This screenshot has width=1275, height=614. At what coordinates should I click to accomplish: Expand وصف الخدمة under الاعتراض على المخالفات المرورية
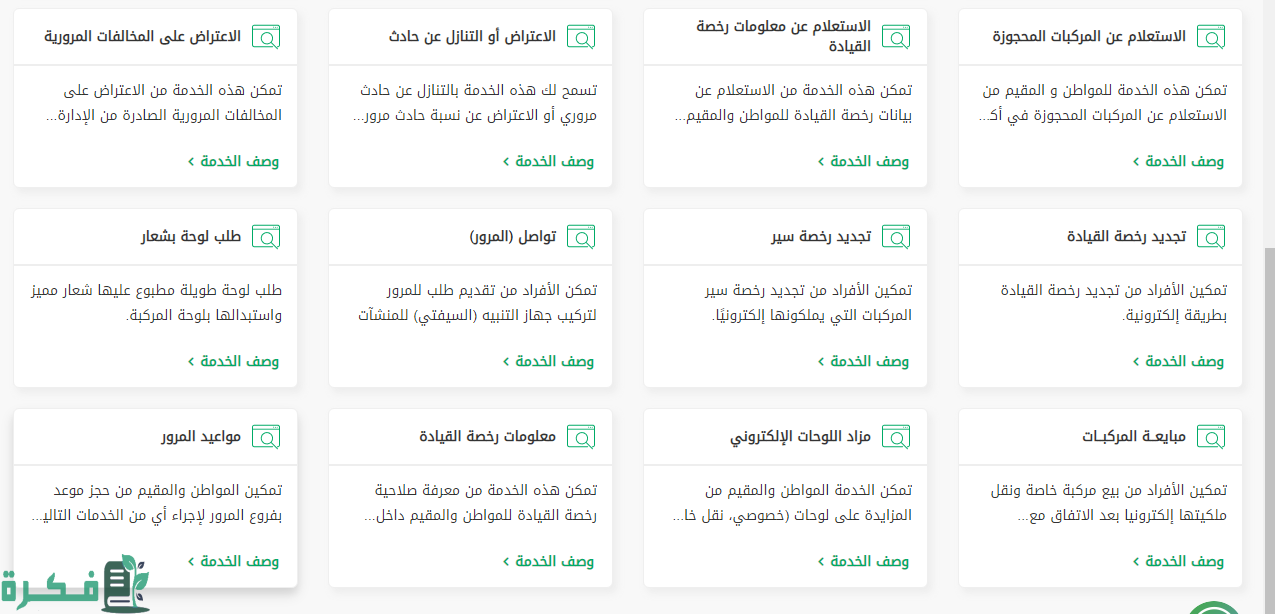point(233,161)
